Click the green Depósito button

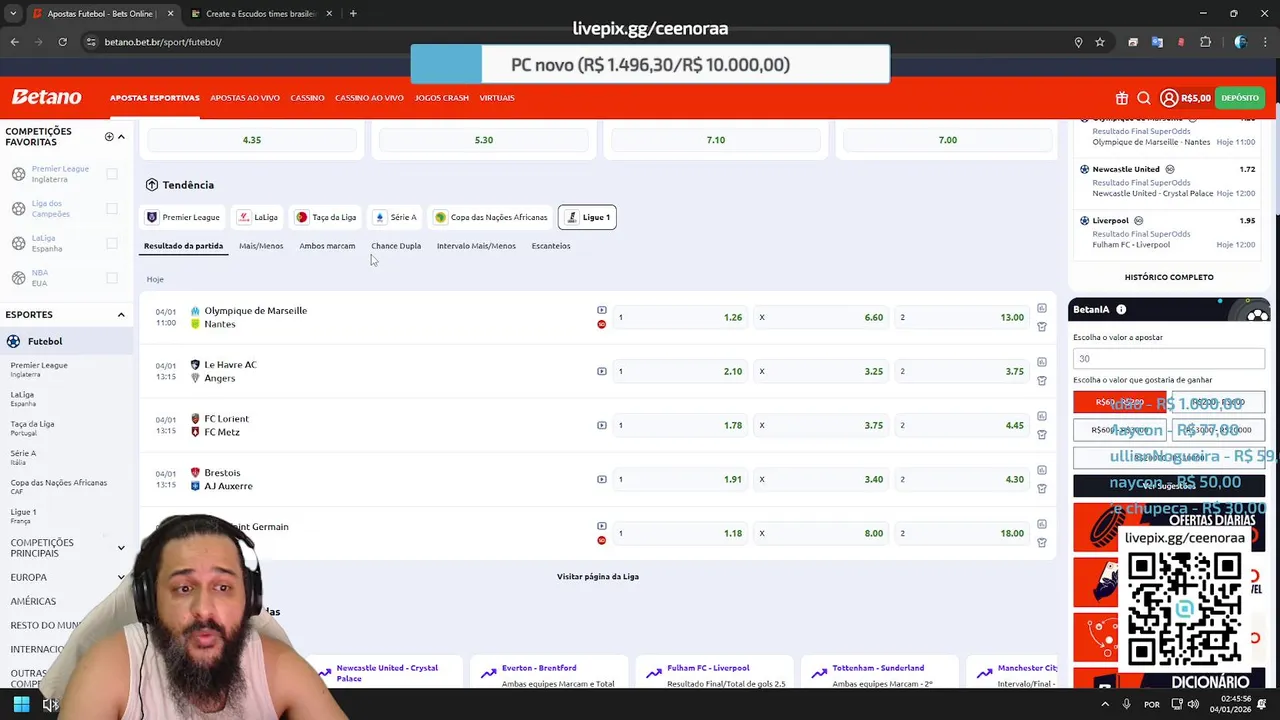[1239, 98]
